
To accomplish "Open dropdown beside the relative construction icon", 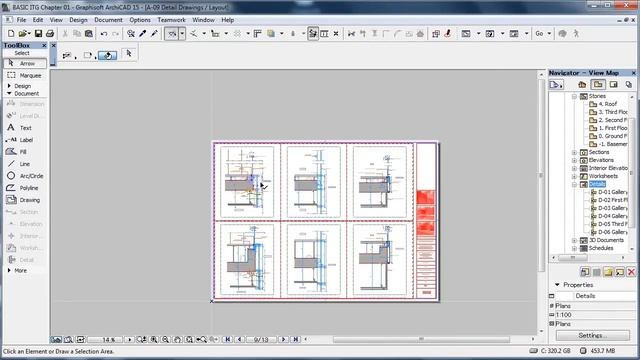I will pyautogui.click(x=226, y=33).
